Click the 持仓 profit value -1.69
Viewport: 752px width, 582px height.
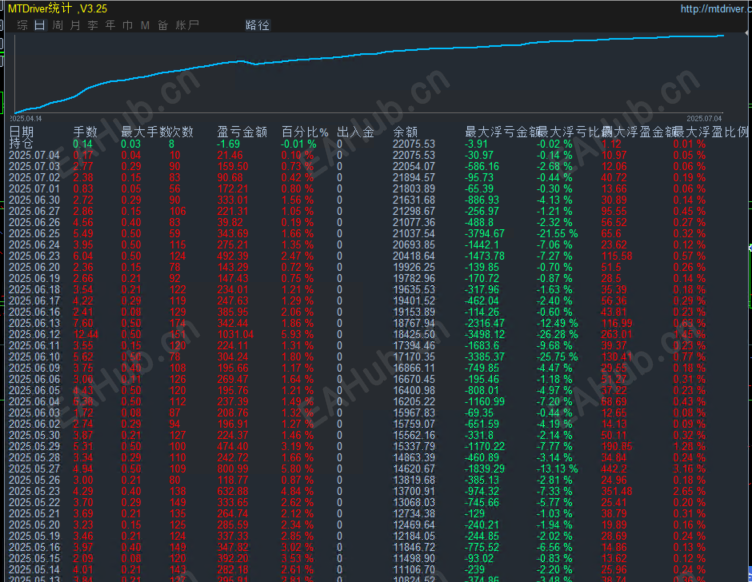(228, 144)
